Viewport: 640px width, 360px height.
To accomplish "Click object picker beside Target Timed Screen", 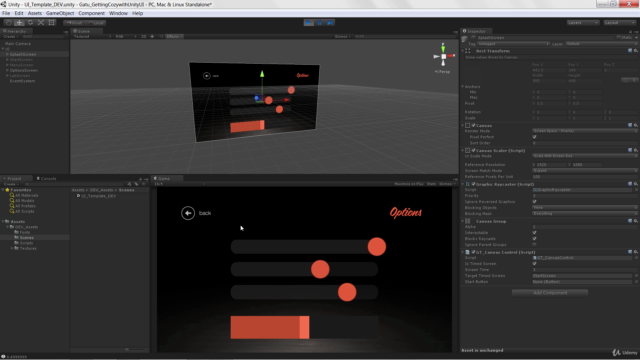I will click(x=636, y=276).
